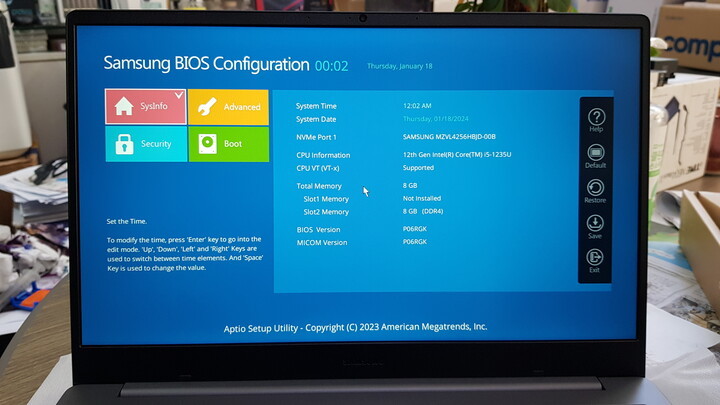This screenshot has width=720, height=405.
Task: Click the Set the Time help heading
Action: (127, 221)
